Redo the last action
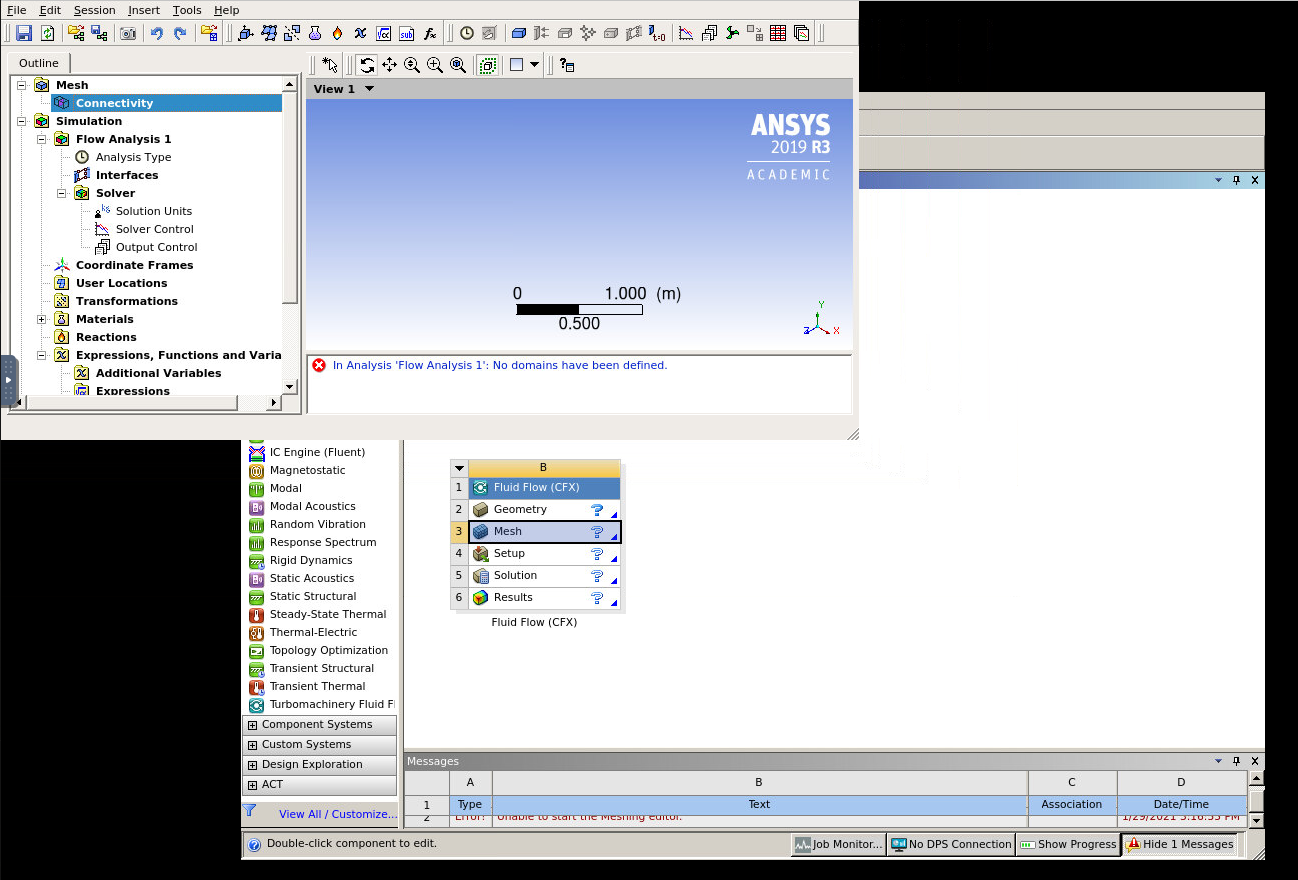This screenshot has height=880, width=1298. (180, 33)
